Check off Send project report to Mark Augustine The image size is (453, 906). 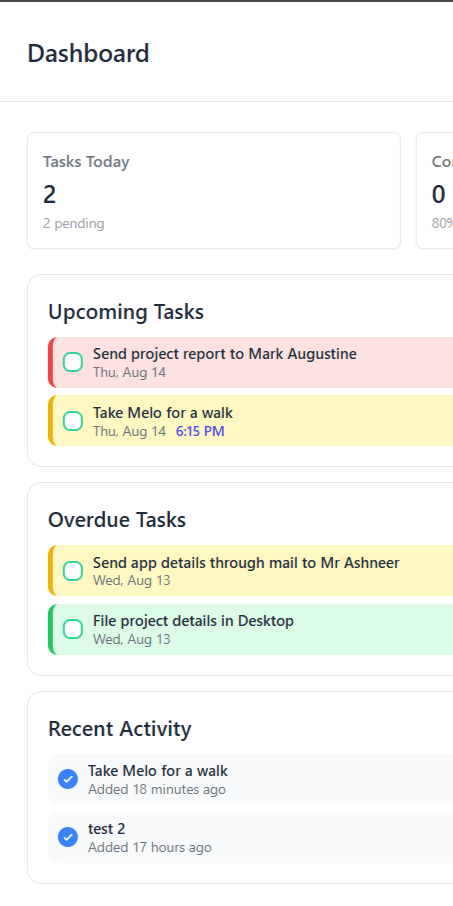73,362
